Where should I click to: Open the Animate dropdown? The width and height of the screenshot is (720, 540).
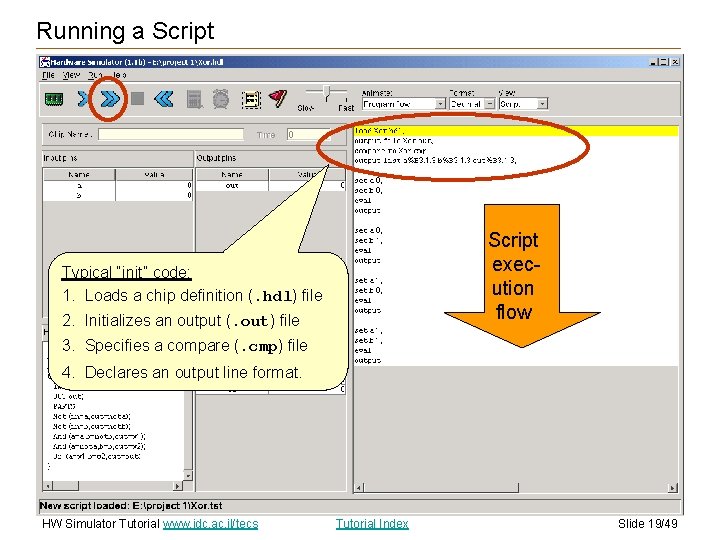click(x=404, y=104)
